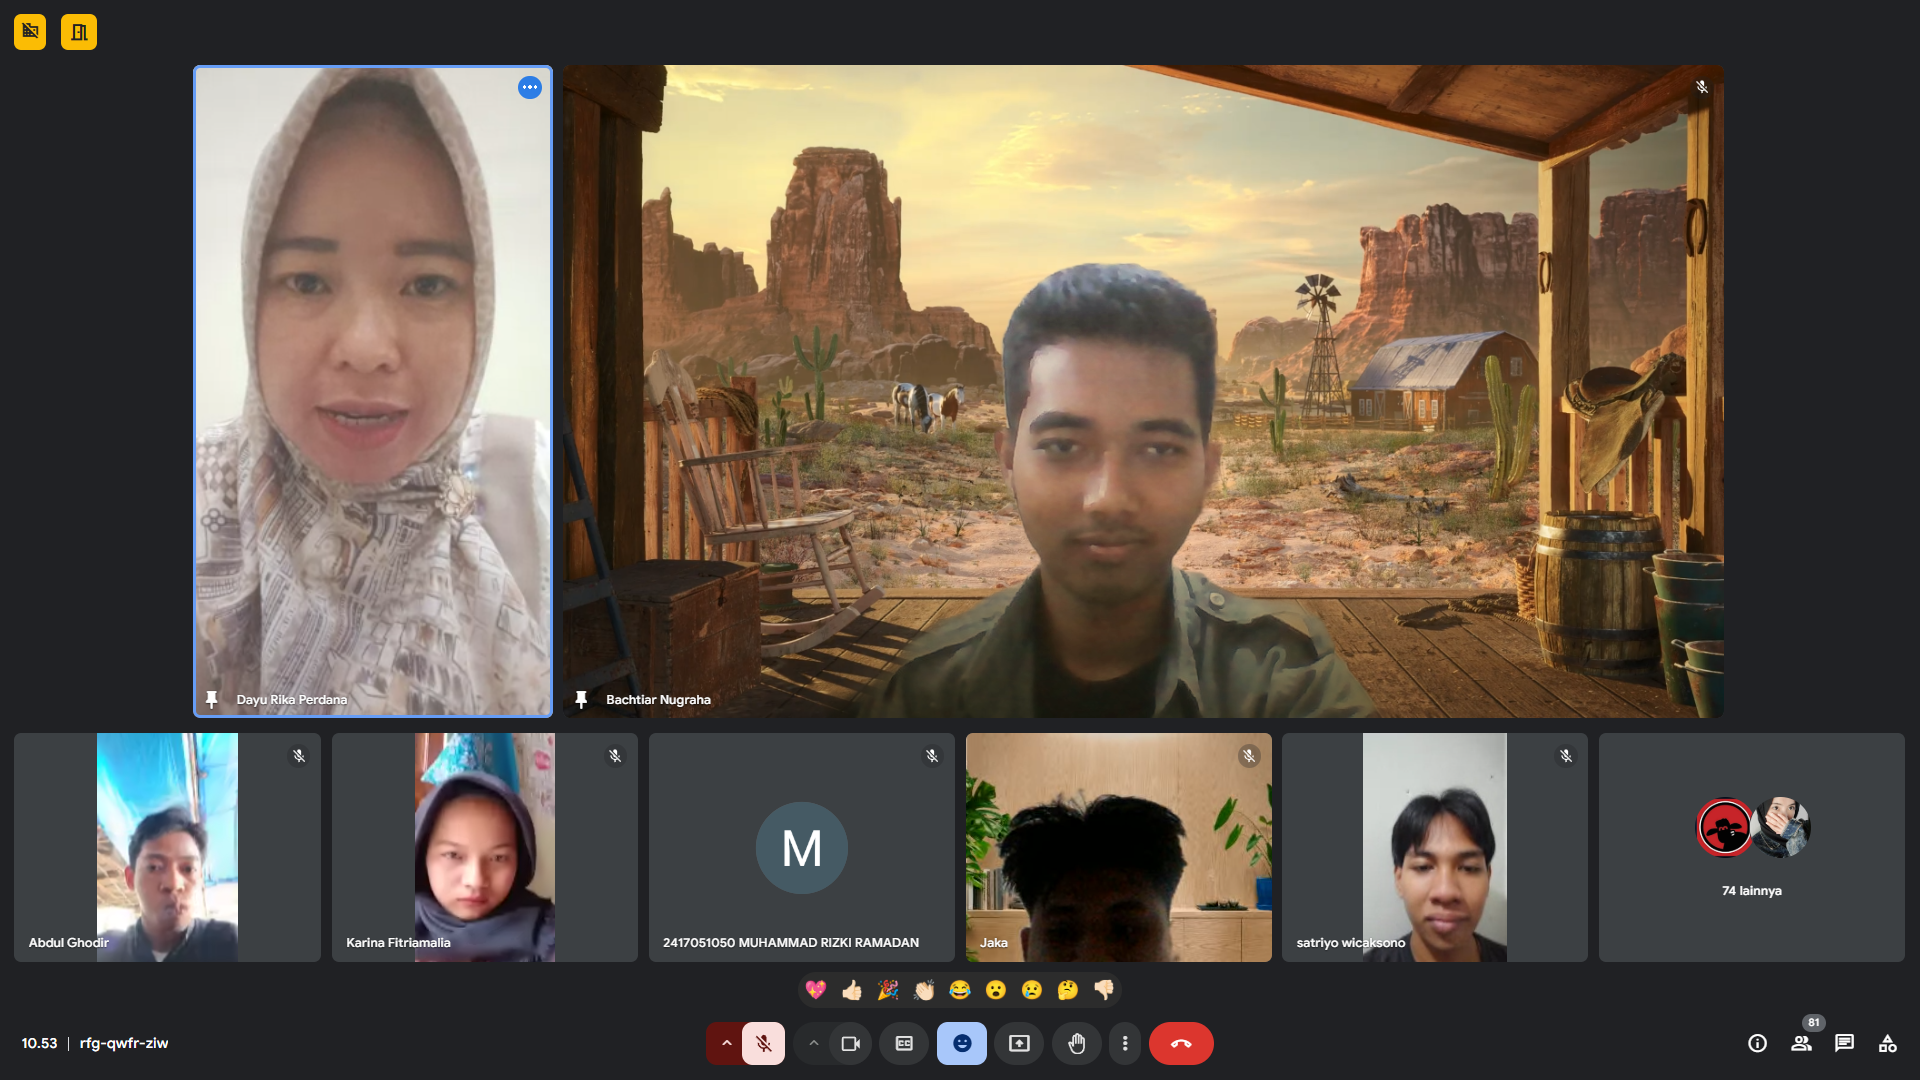Raise hand using the hand icon
The width and height of the screenshot is (1920, 1080).
1076,1043
